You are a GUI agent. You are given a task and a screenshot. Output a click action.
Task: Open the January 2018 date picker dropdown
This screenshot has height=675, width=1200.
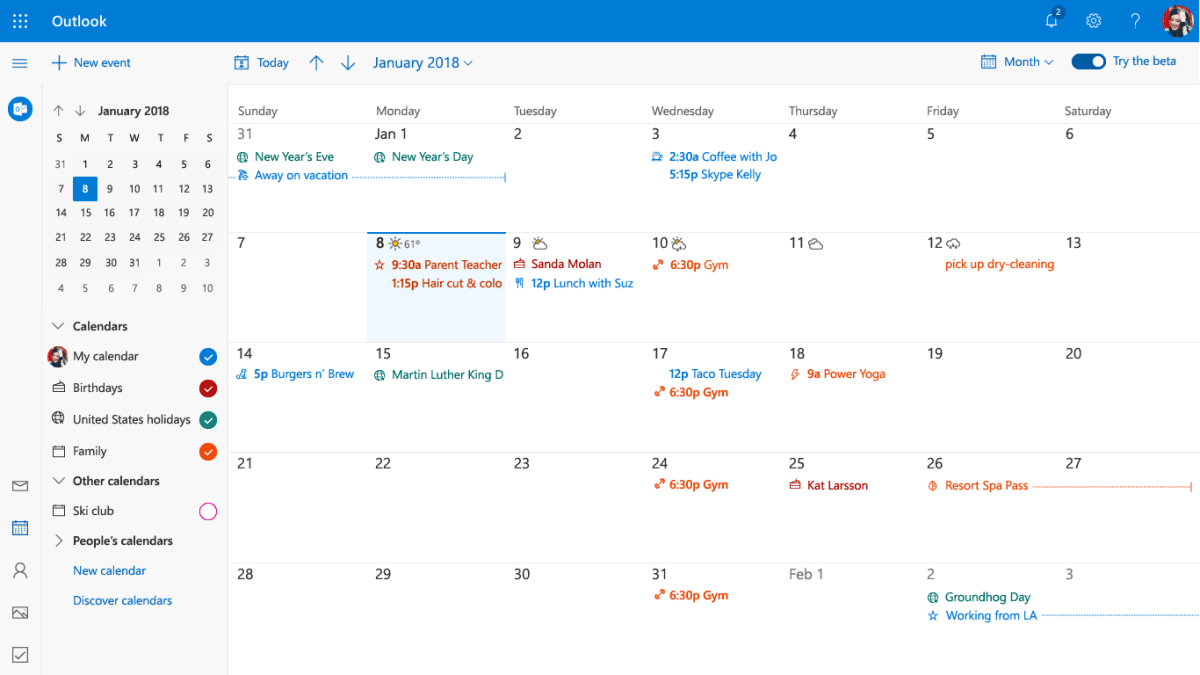[422, 62]
